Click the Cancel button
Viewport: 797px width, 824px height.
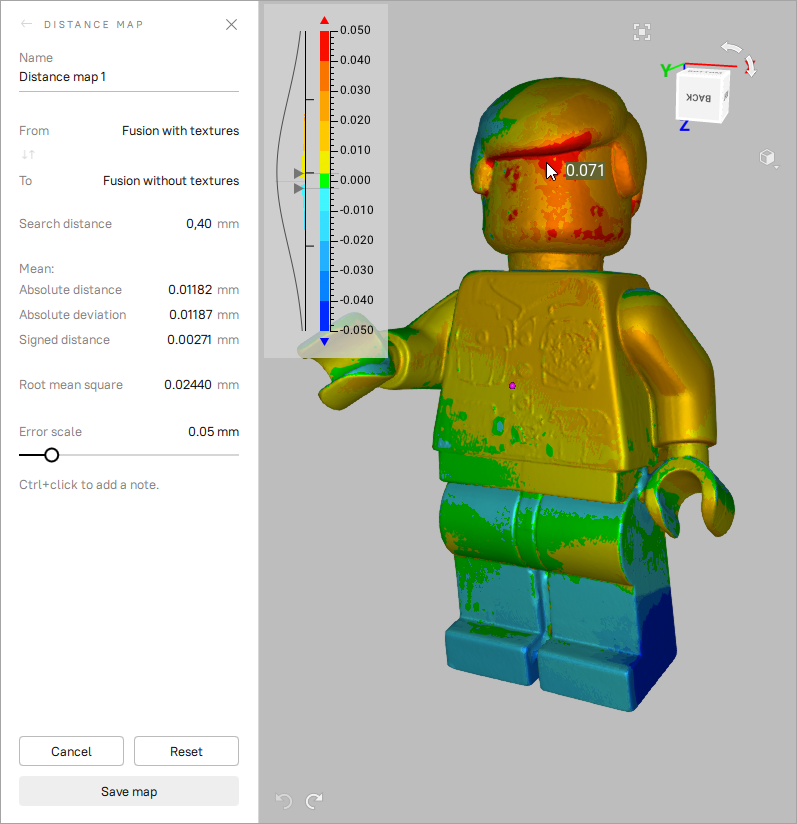point(71,751)
